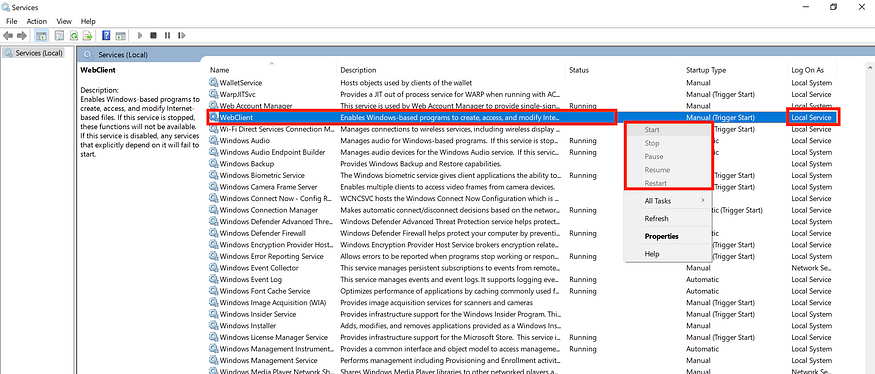This screenshot has height=374, width=875.
Task: Click the gear icon beside Windows Font Cache Service
Action: 214,291
